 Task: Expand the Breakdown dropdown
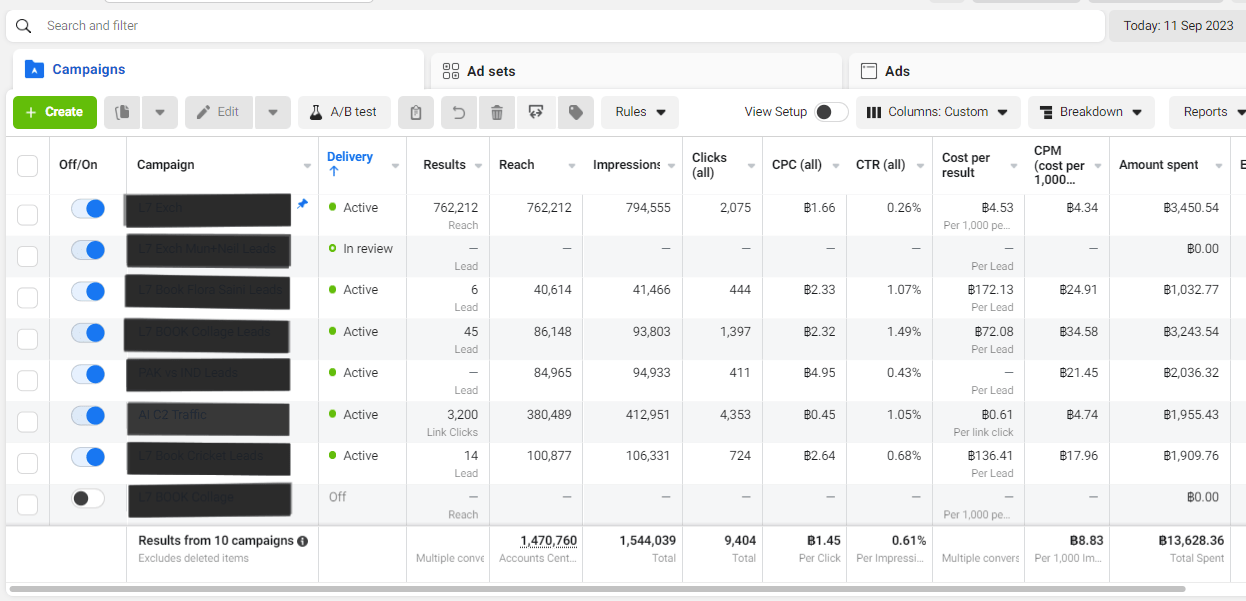point(1091,112)
